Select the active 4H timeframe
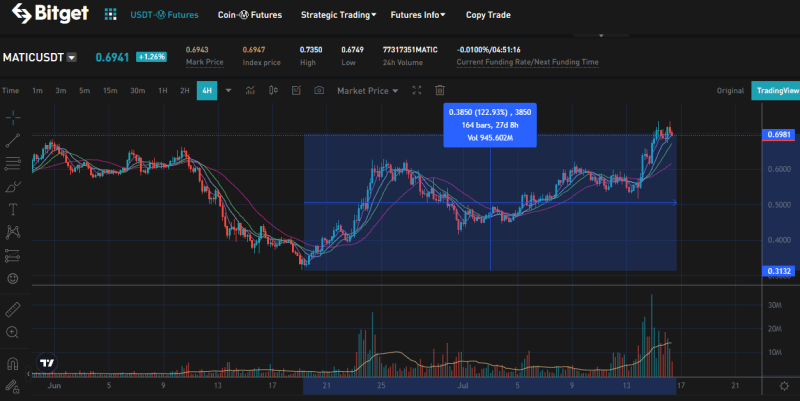This screenshot has width=800, height=401. click(207, 90)
